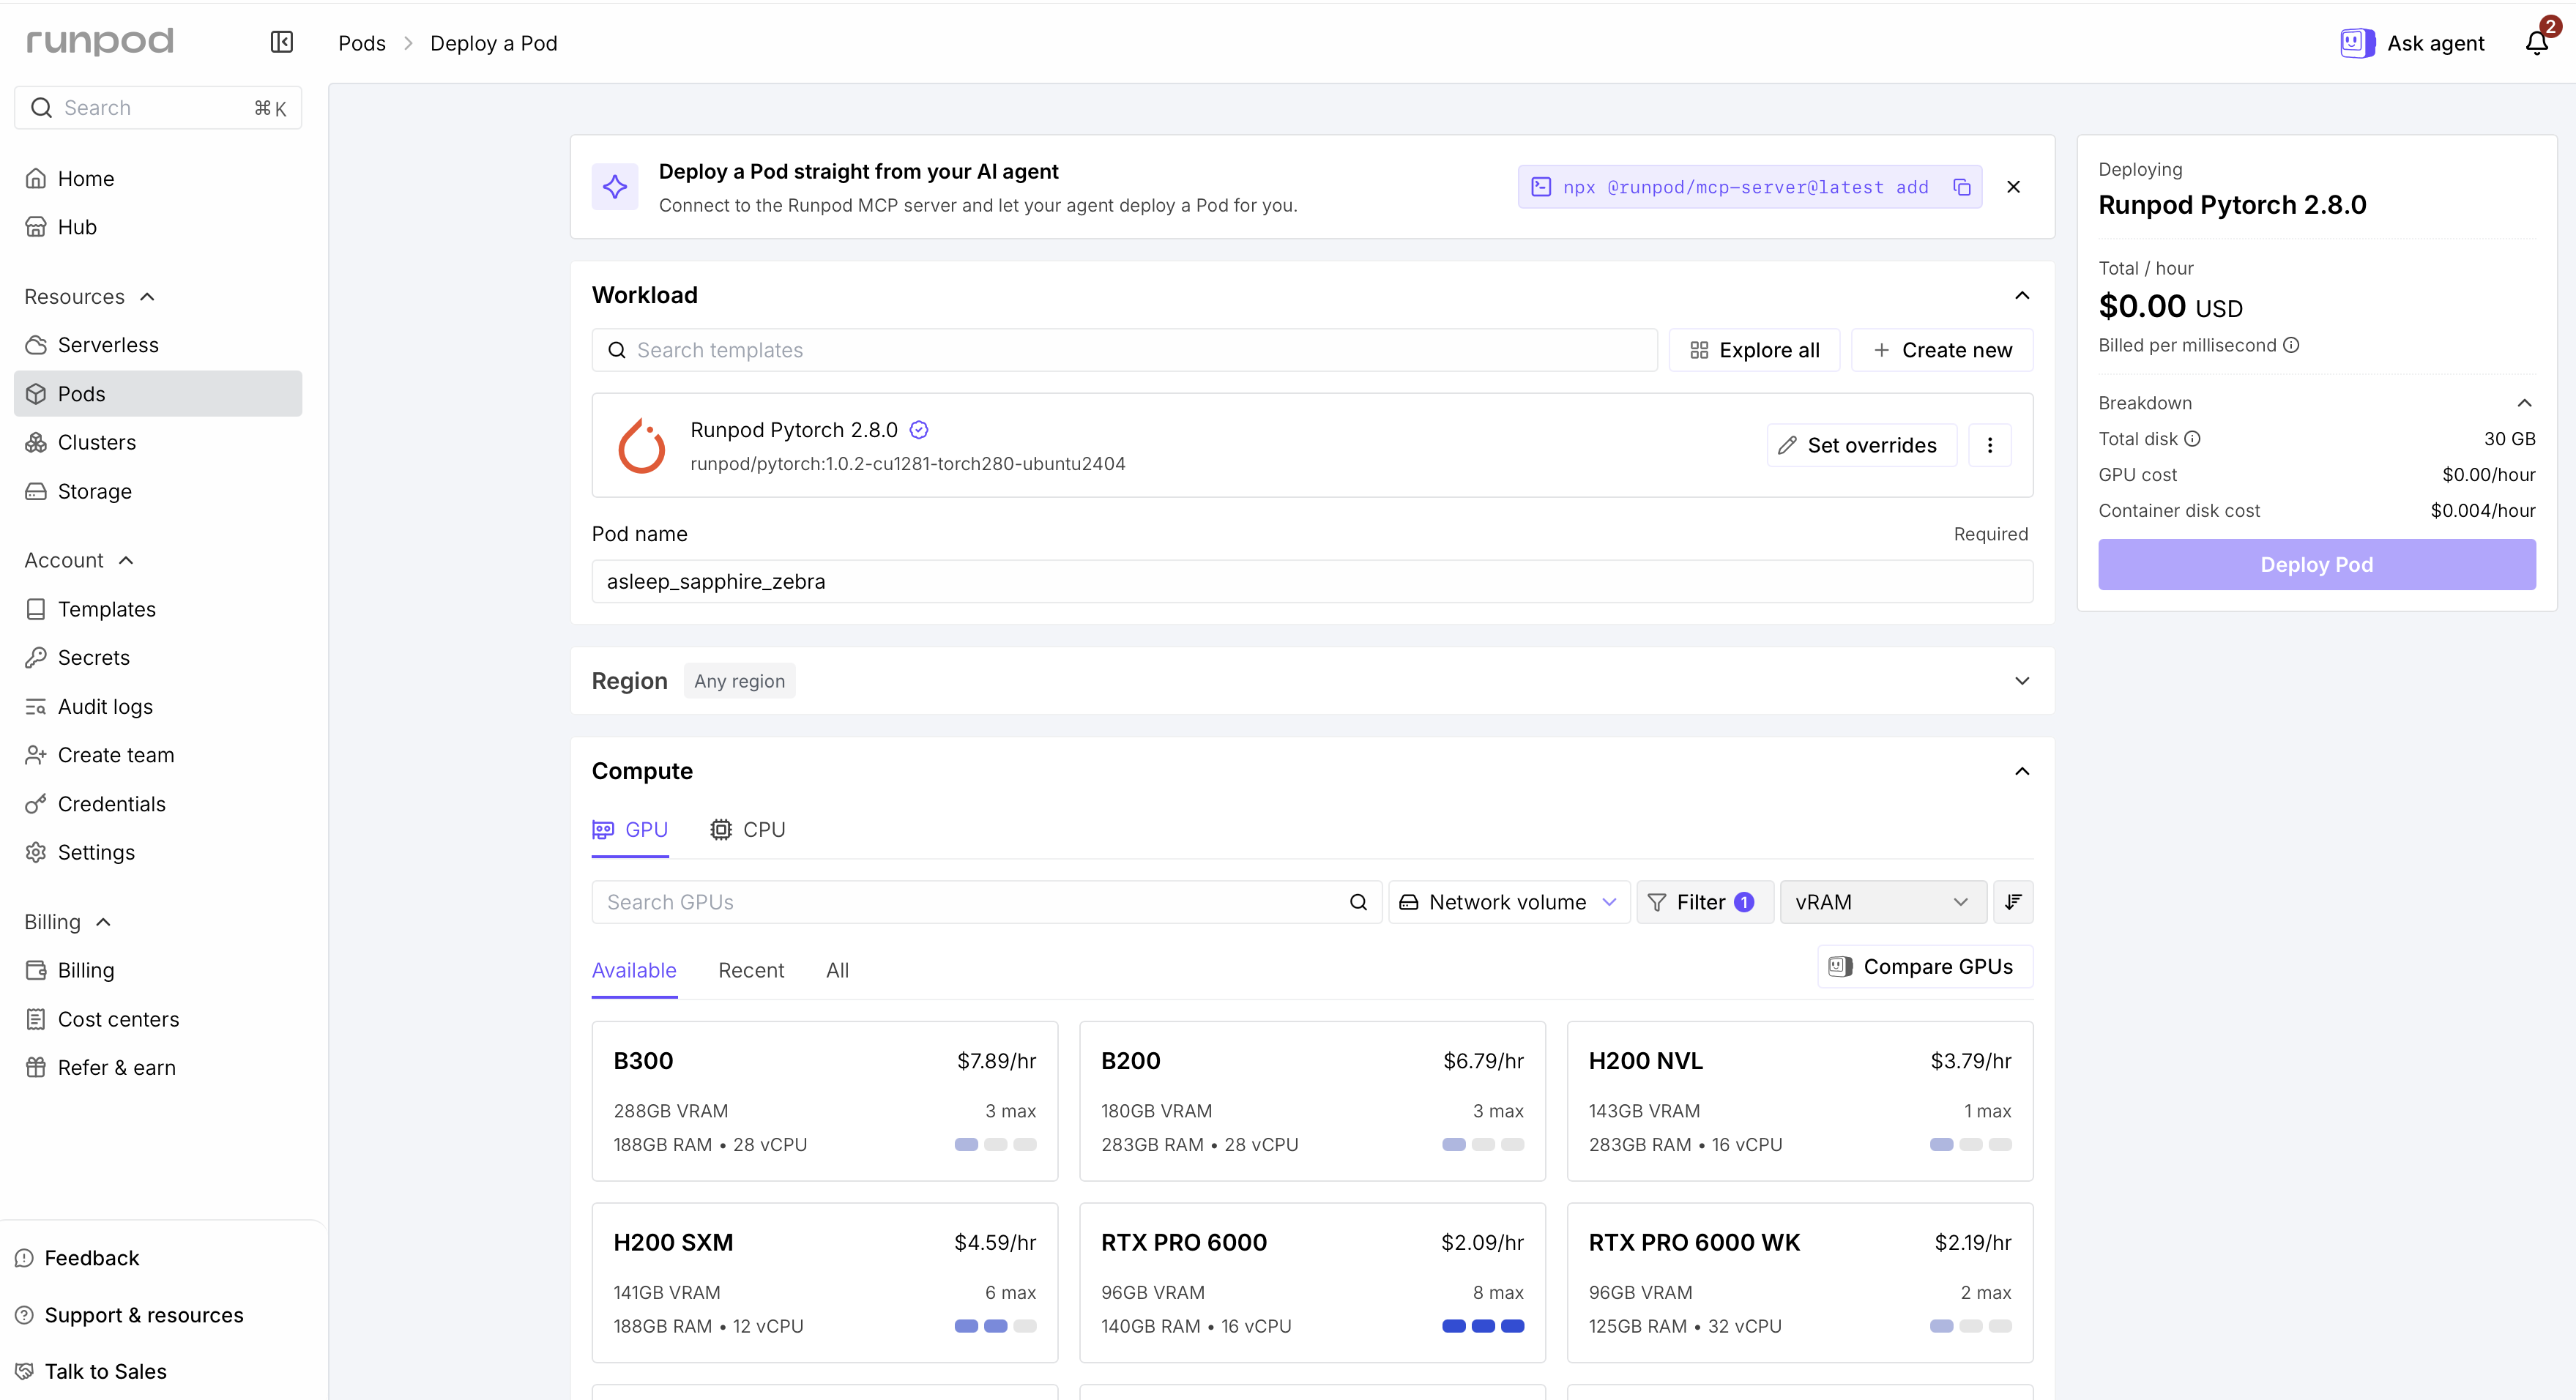Select the RTX PRO 6000 WK GPU card
The height and width of the screenshot is (1400, 2576).
pos(1800,1283)
